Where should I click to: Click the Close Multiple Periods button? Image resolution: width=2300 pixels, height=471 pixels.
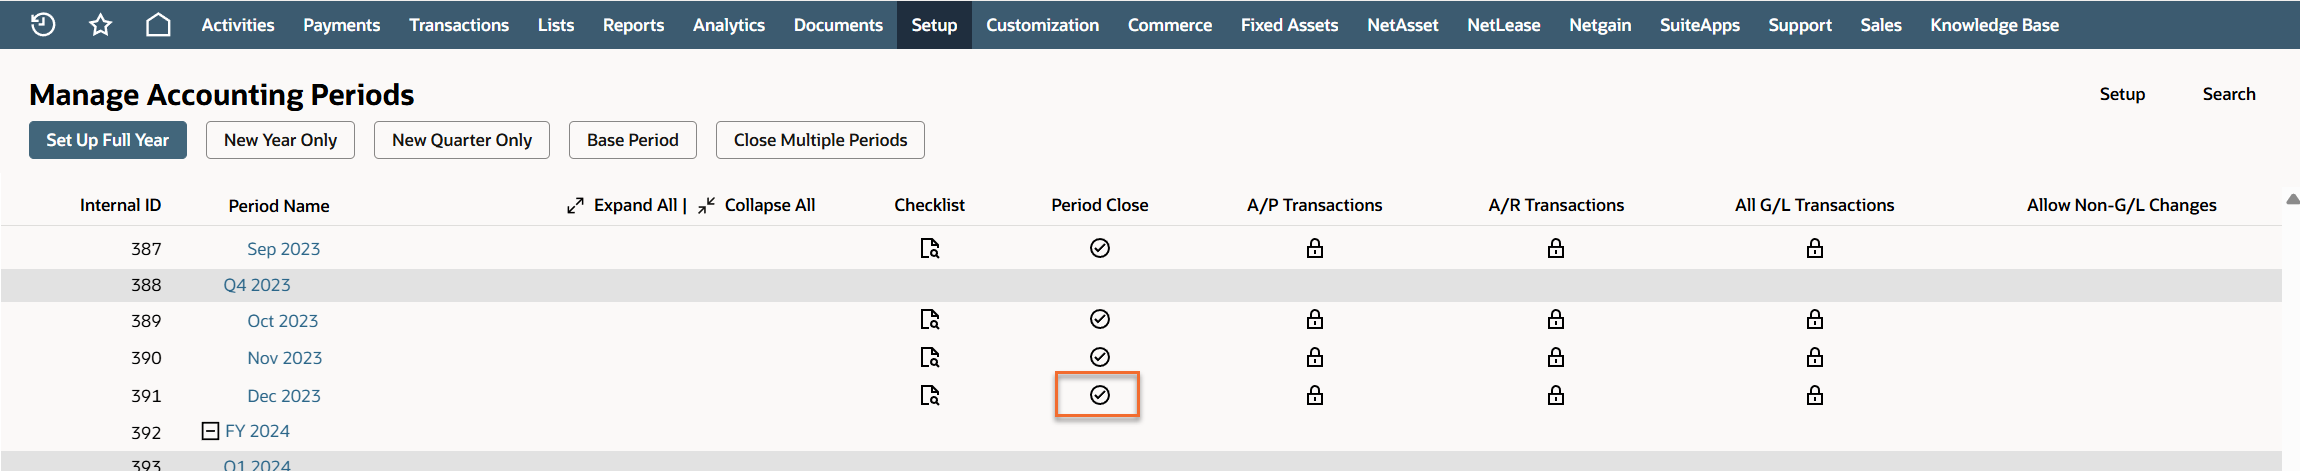(x=820, y=140)
